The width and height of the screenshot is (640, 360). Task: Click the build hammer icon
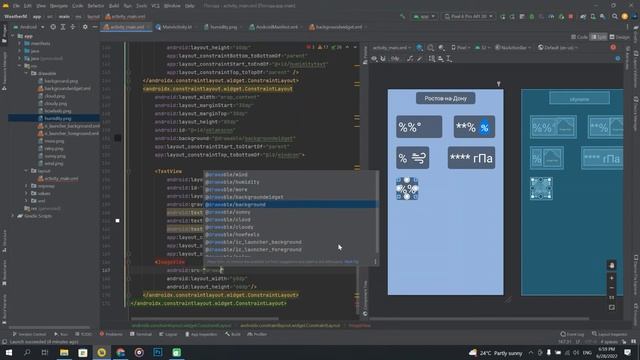pos(403,16)
